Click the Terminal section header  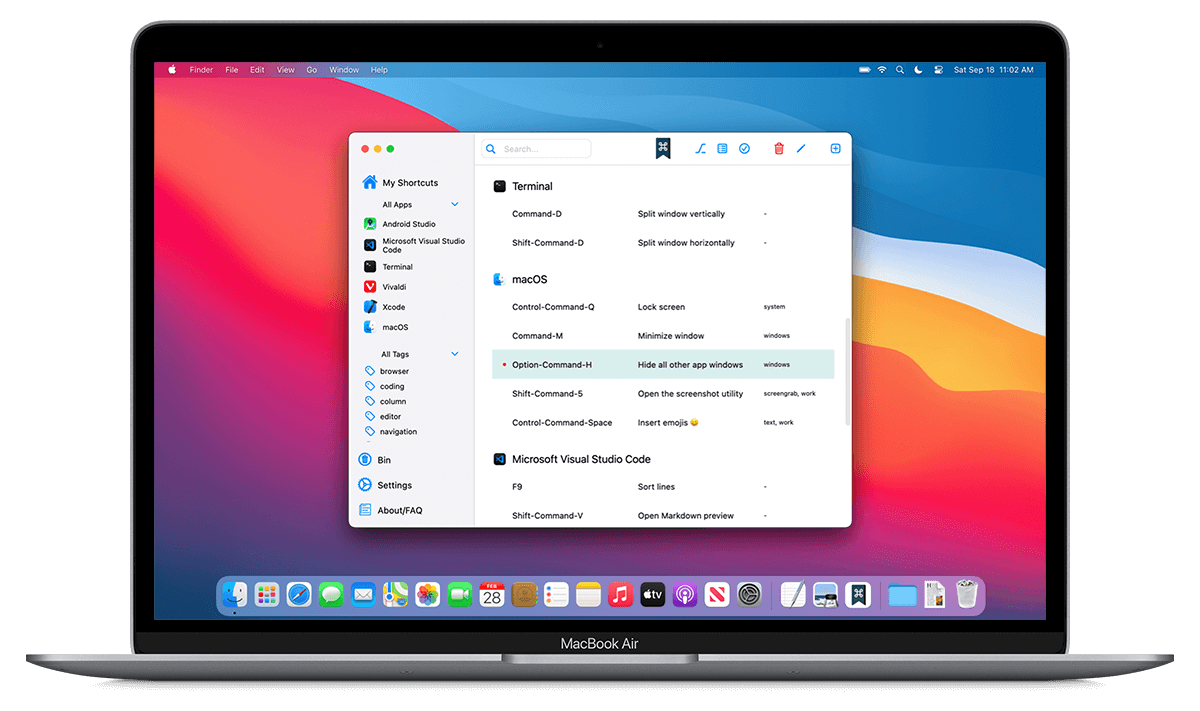[x=523, y=186]
